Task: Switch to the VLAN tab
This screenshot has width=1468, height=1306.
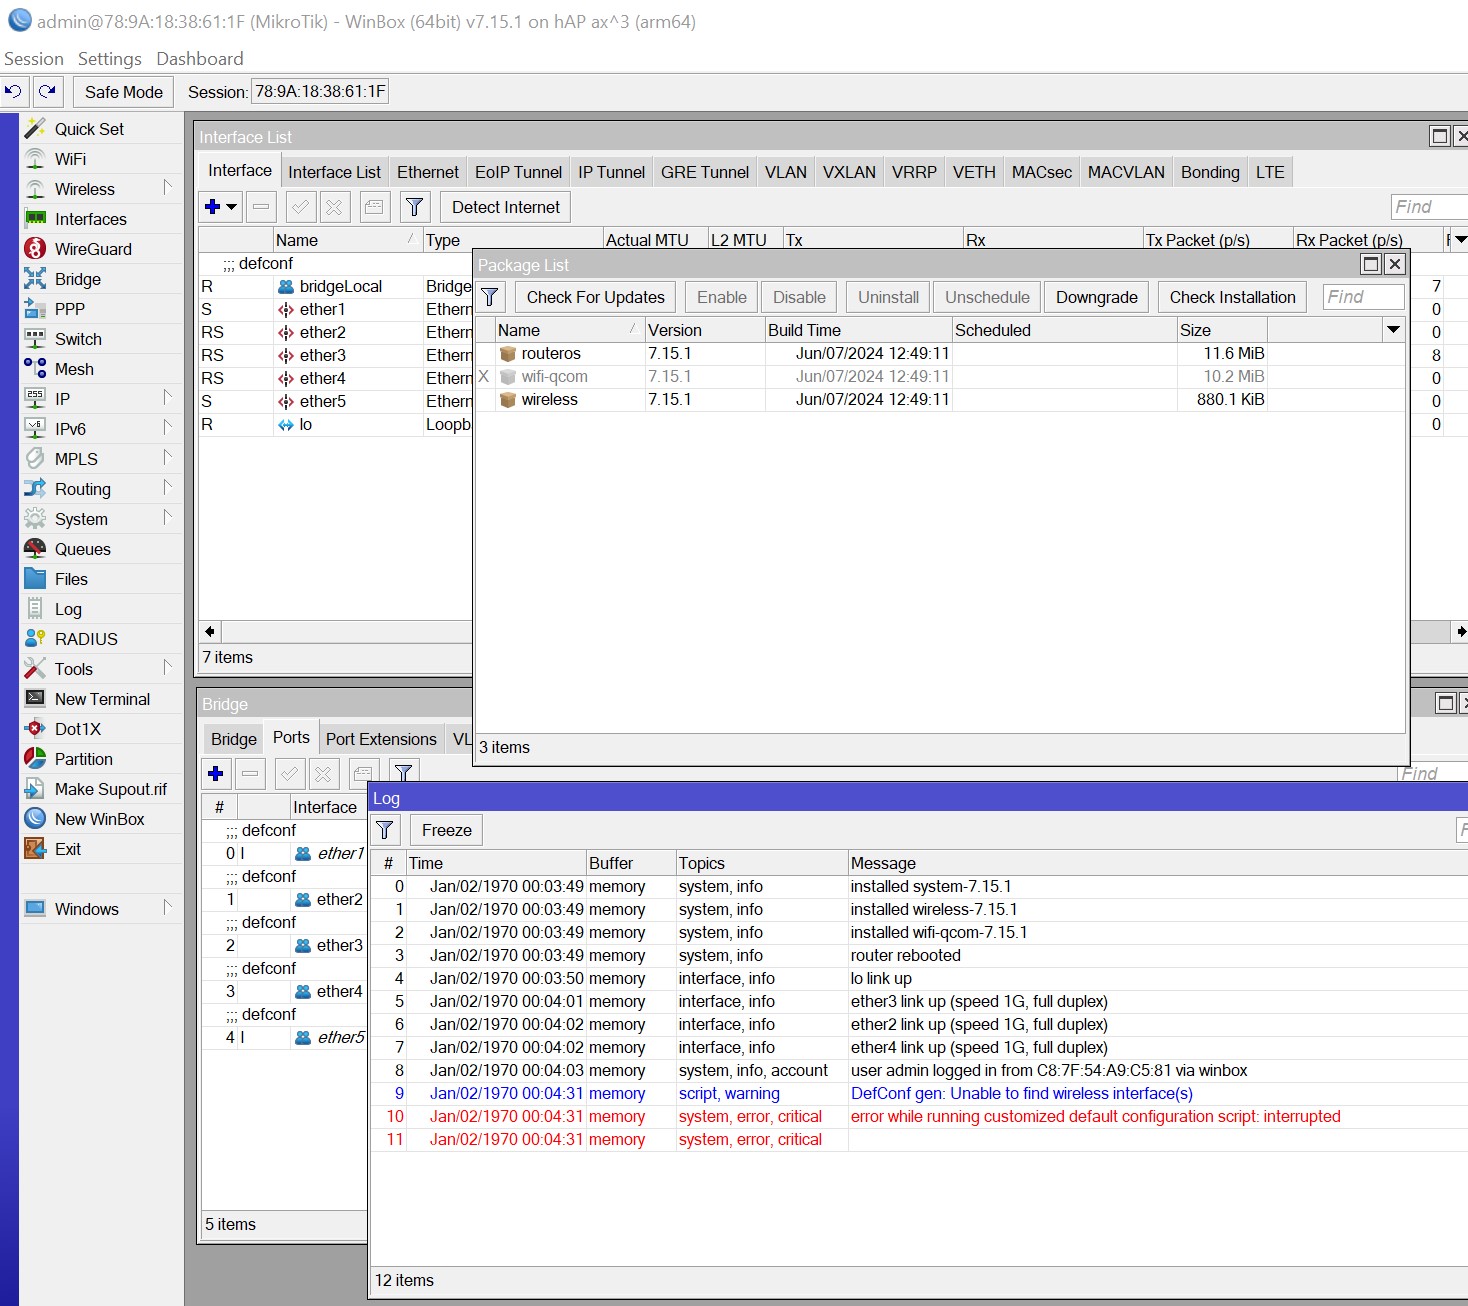Action: point(785,172)
